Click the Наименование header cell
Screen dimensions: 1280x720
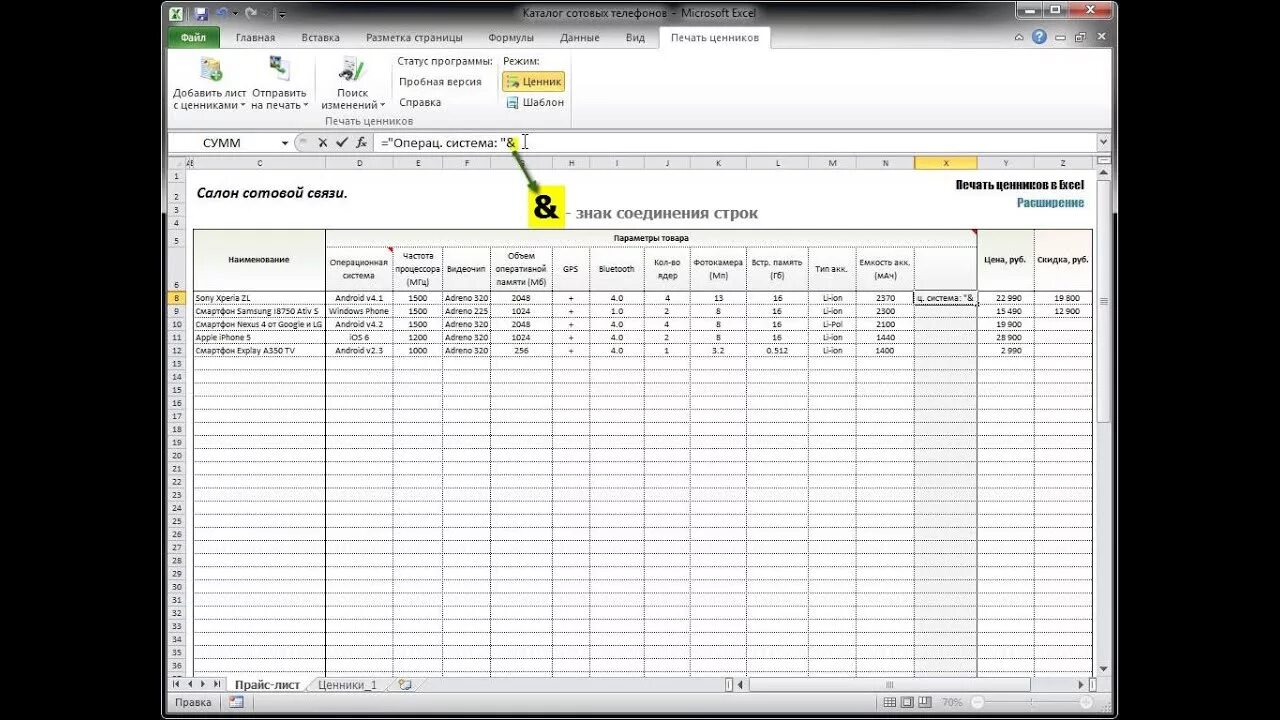pos(259,260)
